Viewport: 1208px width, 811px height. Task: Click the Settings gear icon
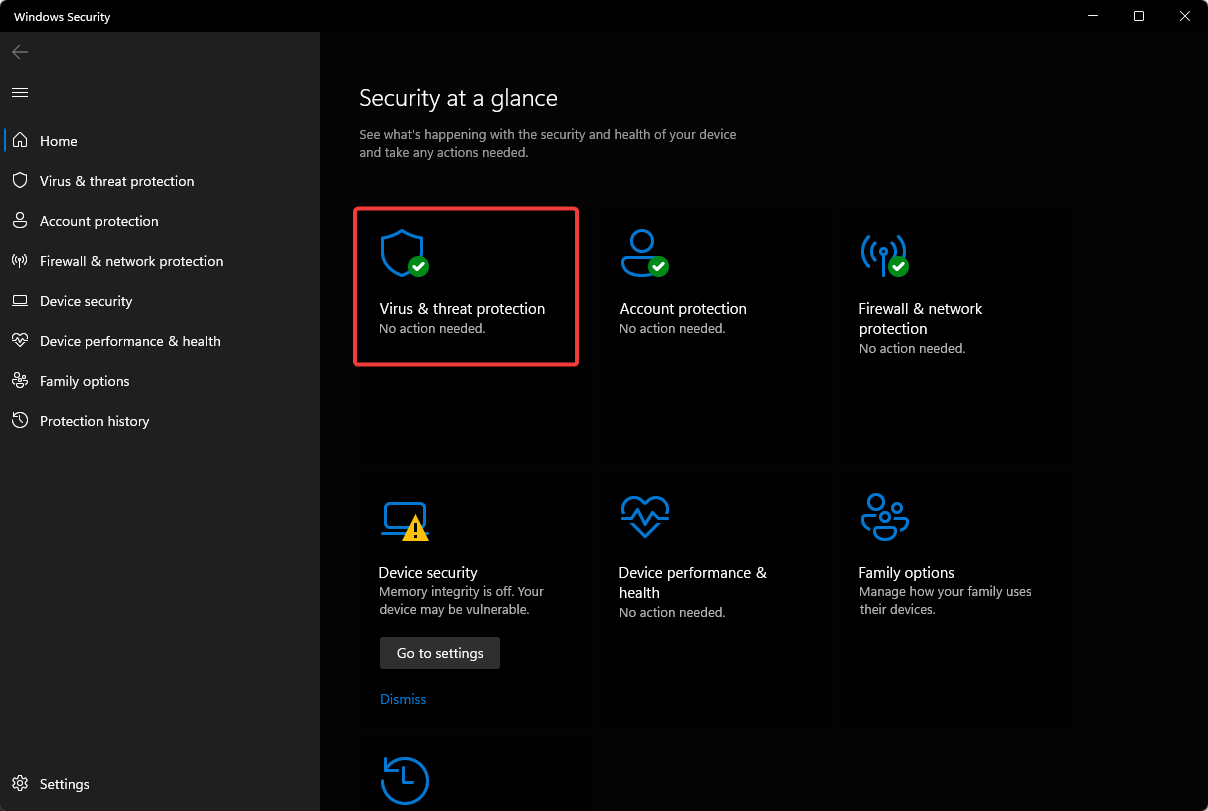[20, 784]
